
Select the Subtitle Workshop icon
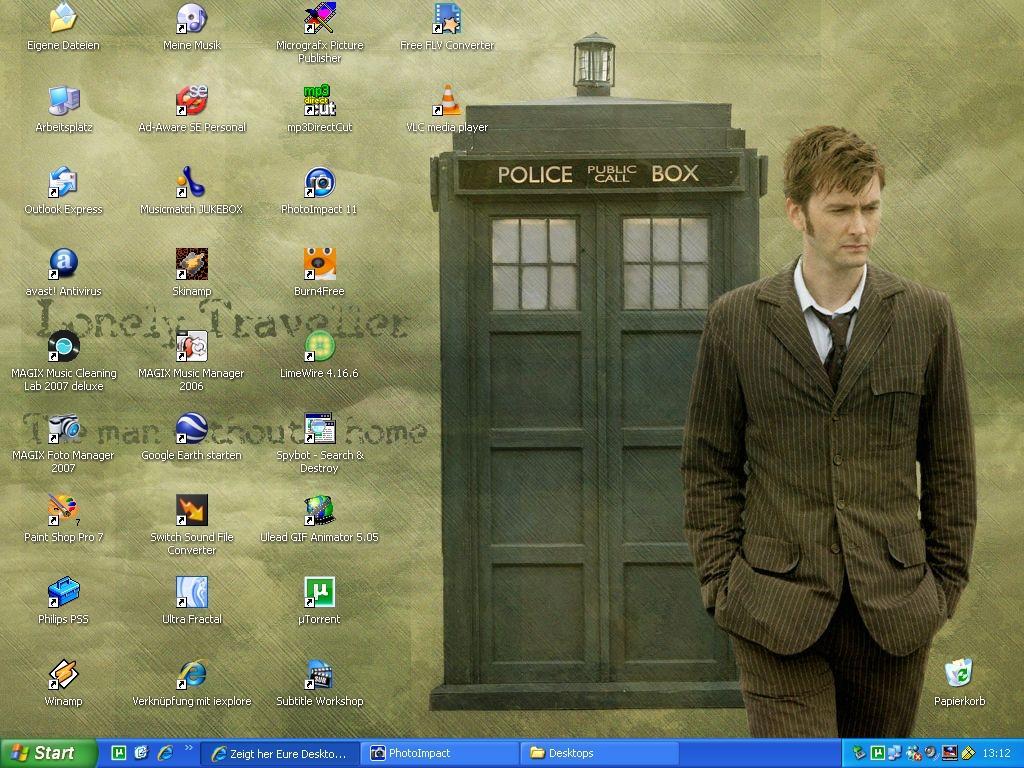[x=319, y=675]
